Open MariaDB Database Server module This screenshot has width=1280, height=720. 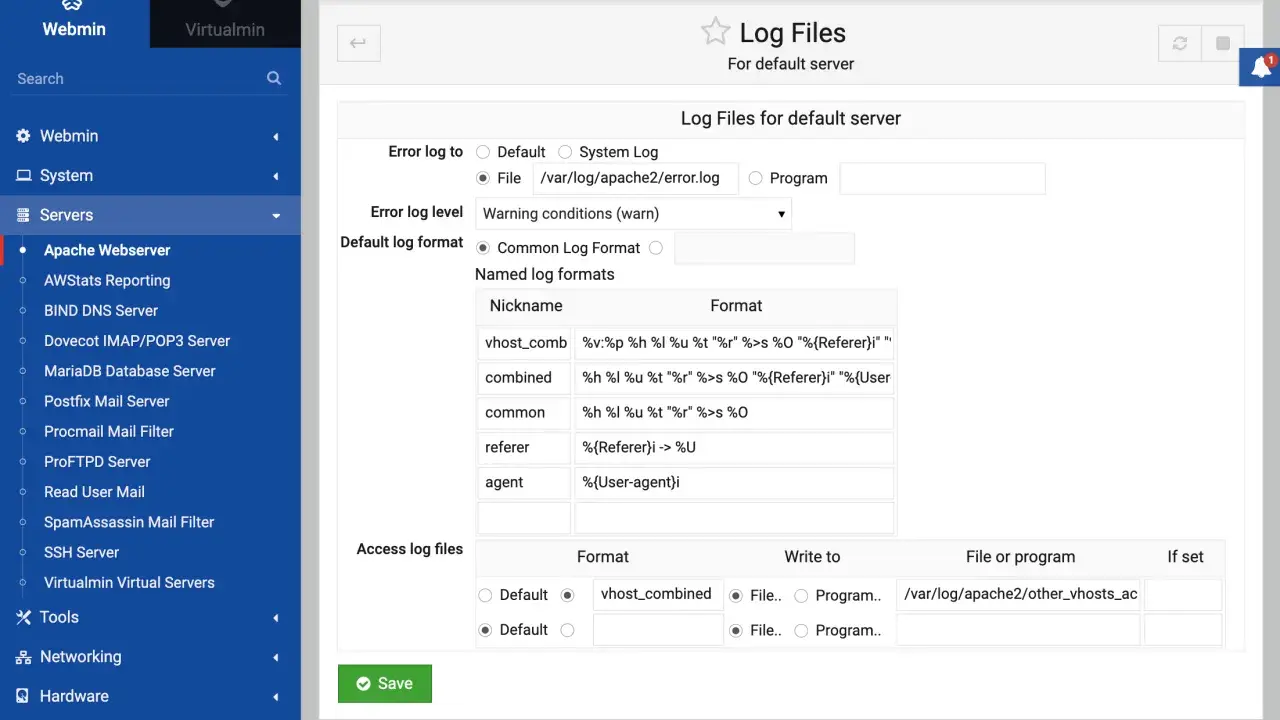130,371
